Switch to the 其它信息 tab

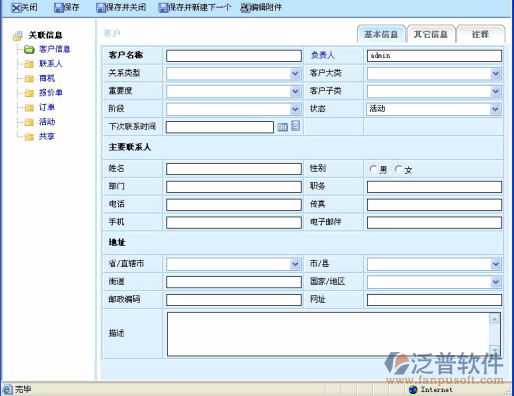point(431,34)
